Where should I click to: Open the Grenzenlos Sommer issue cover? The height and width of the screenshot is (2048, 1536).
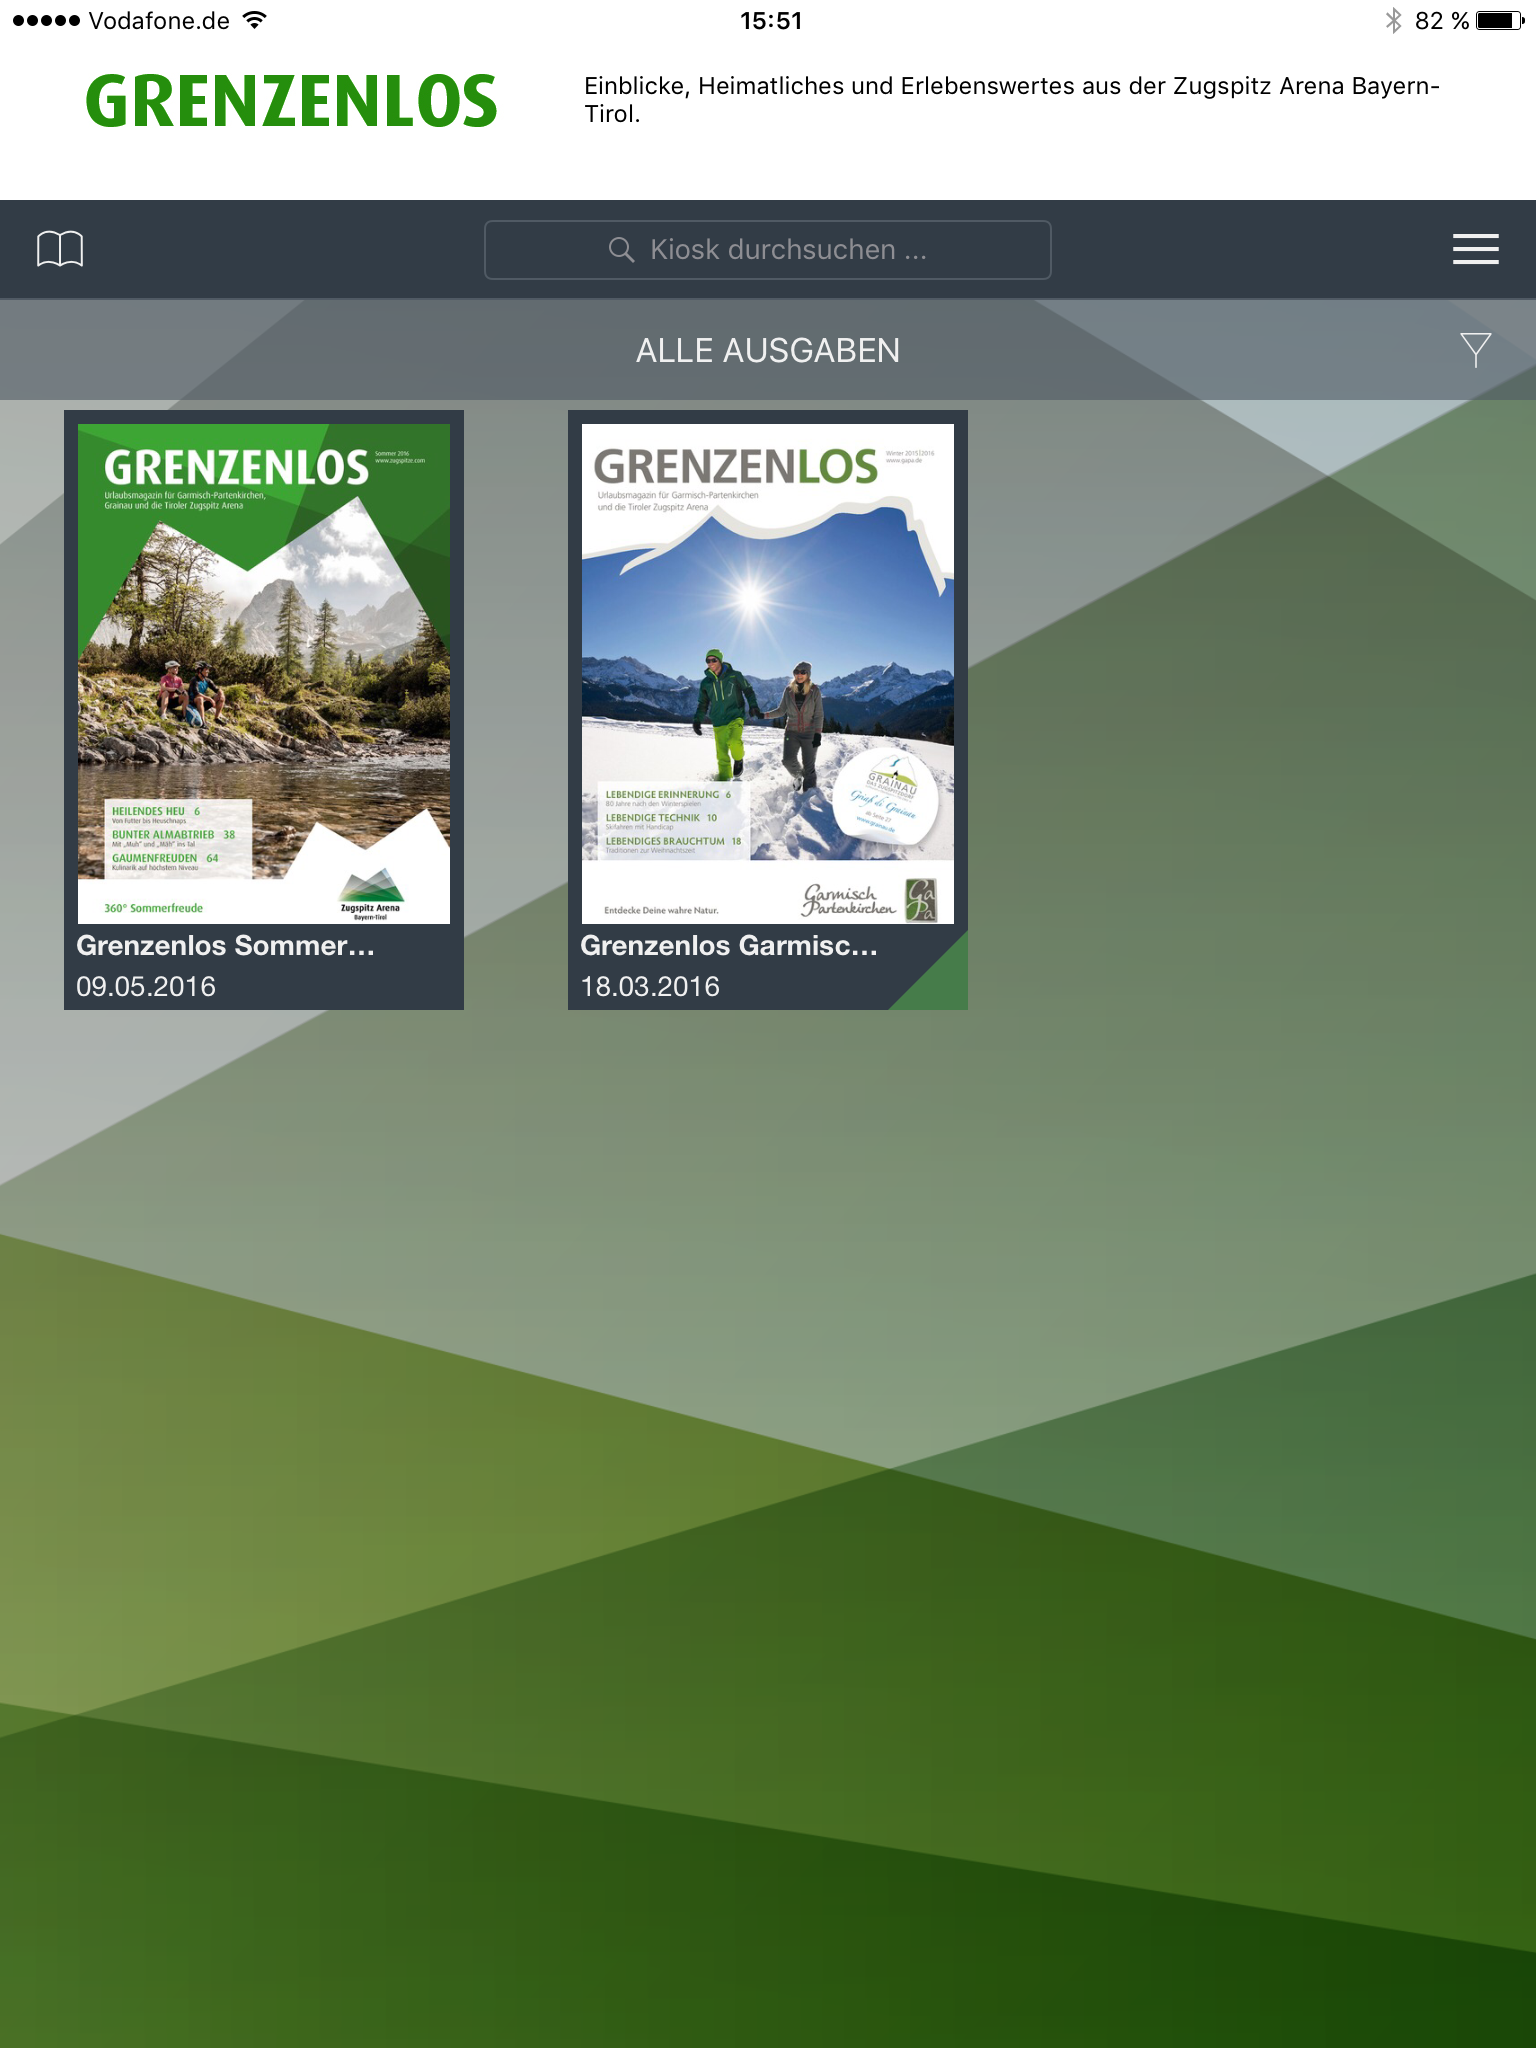click(x=264, y=673)
